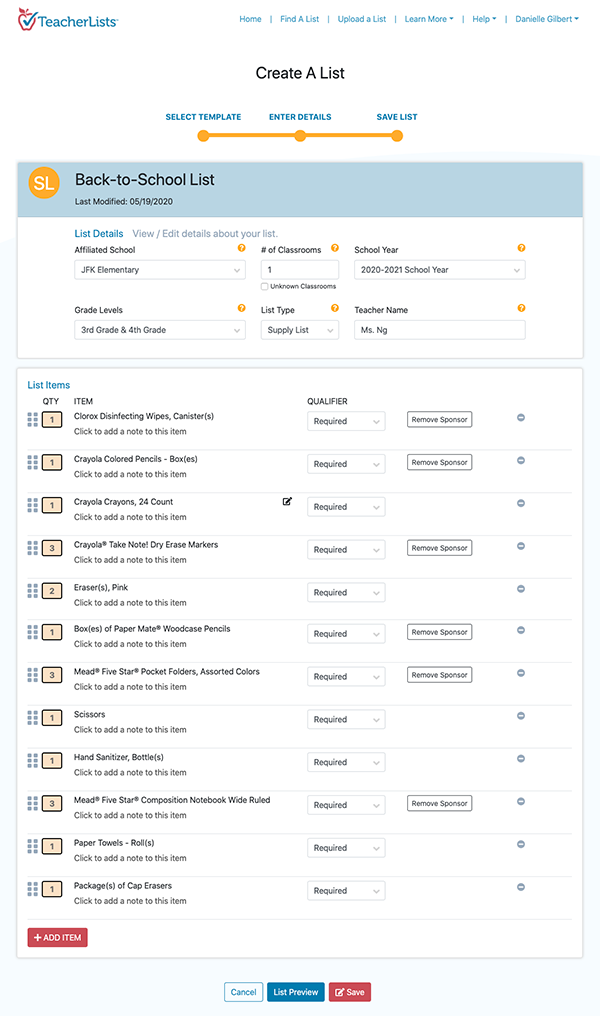Screen dimensions: 600x1016
Task: Click the red Save button
Action: pyautogui.click(x=350, y=992)
